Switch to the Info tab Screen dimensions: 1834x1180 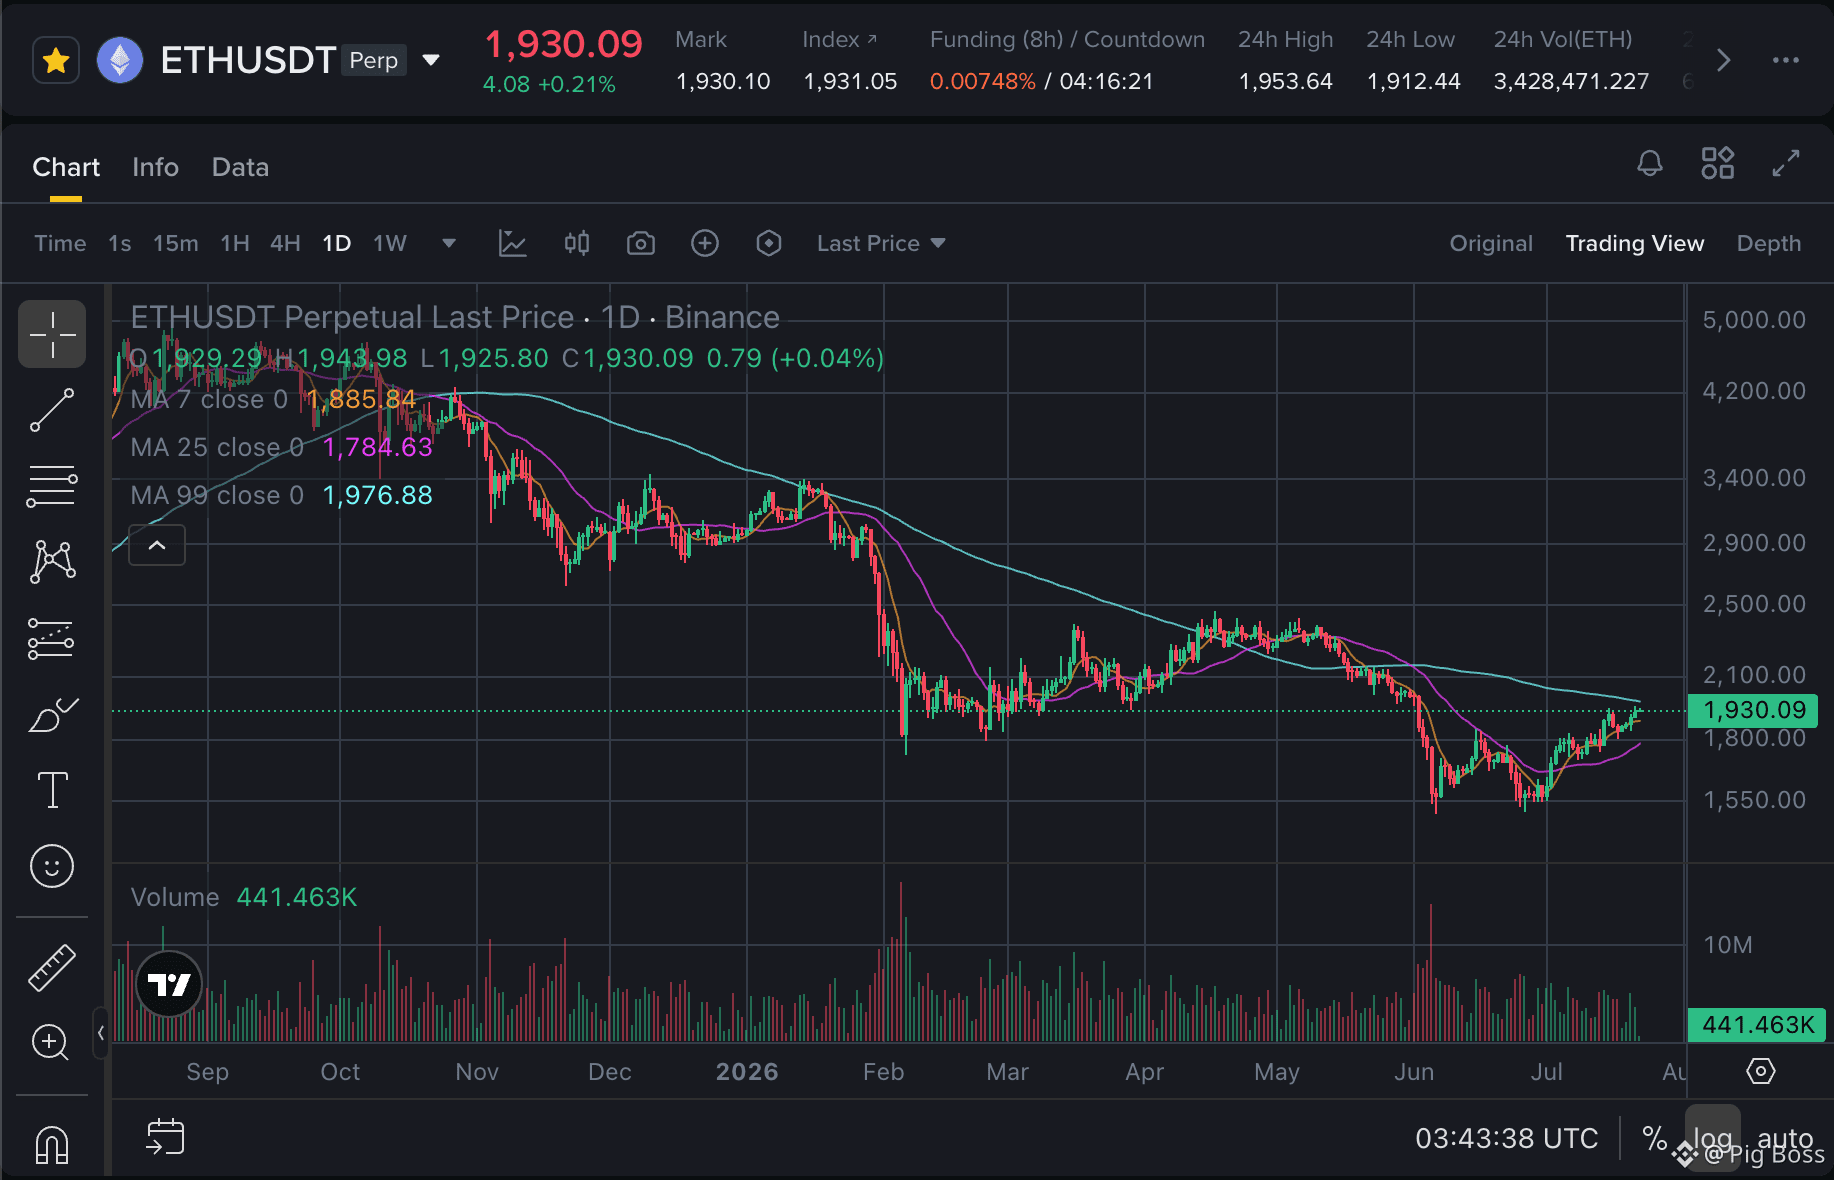pos(156,167)
